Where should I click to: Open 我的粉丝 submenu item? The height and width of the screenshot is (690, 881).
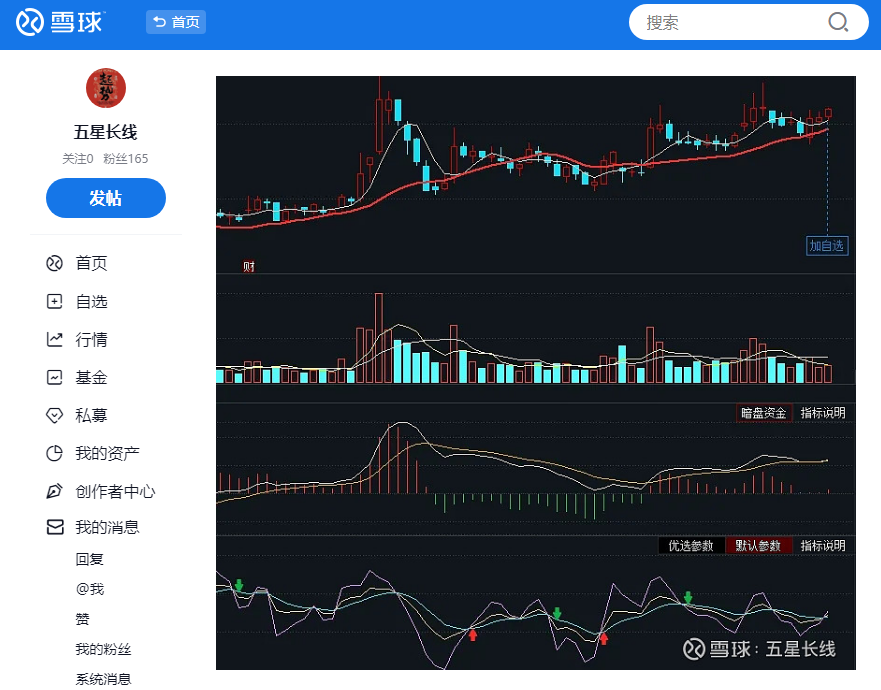[103, 649]
